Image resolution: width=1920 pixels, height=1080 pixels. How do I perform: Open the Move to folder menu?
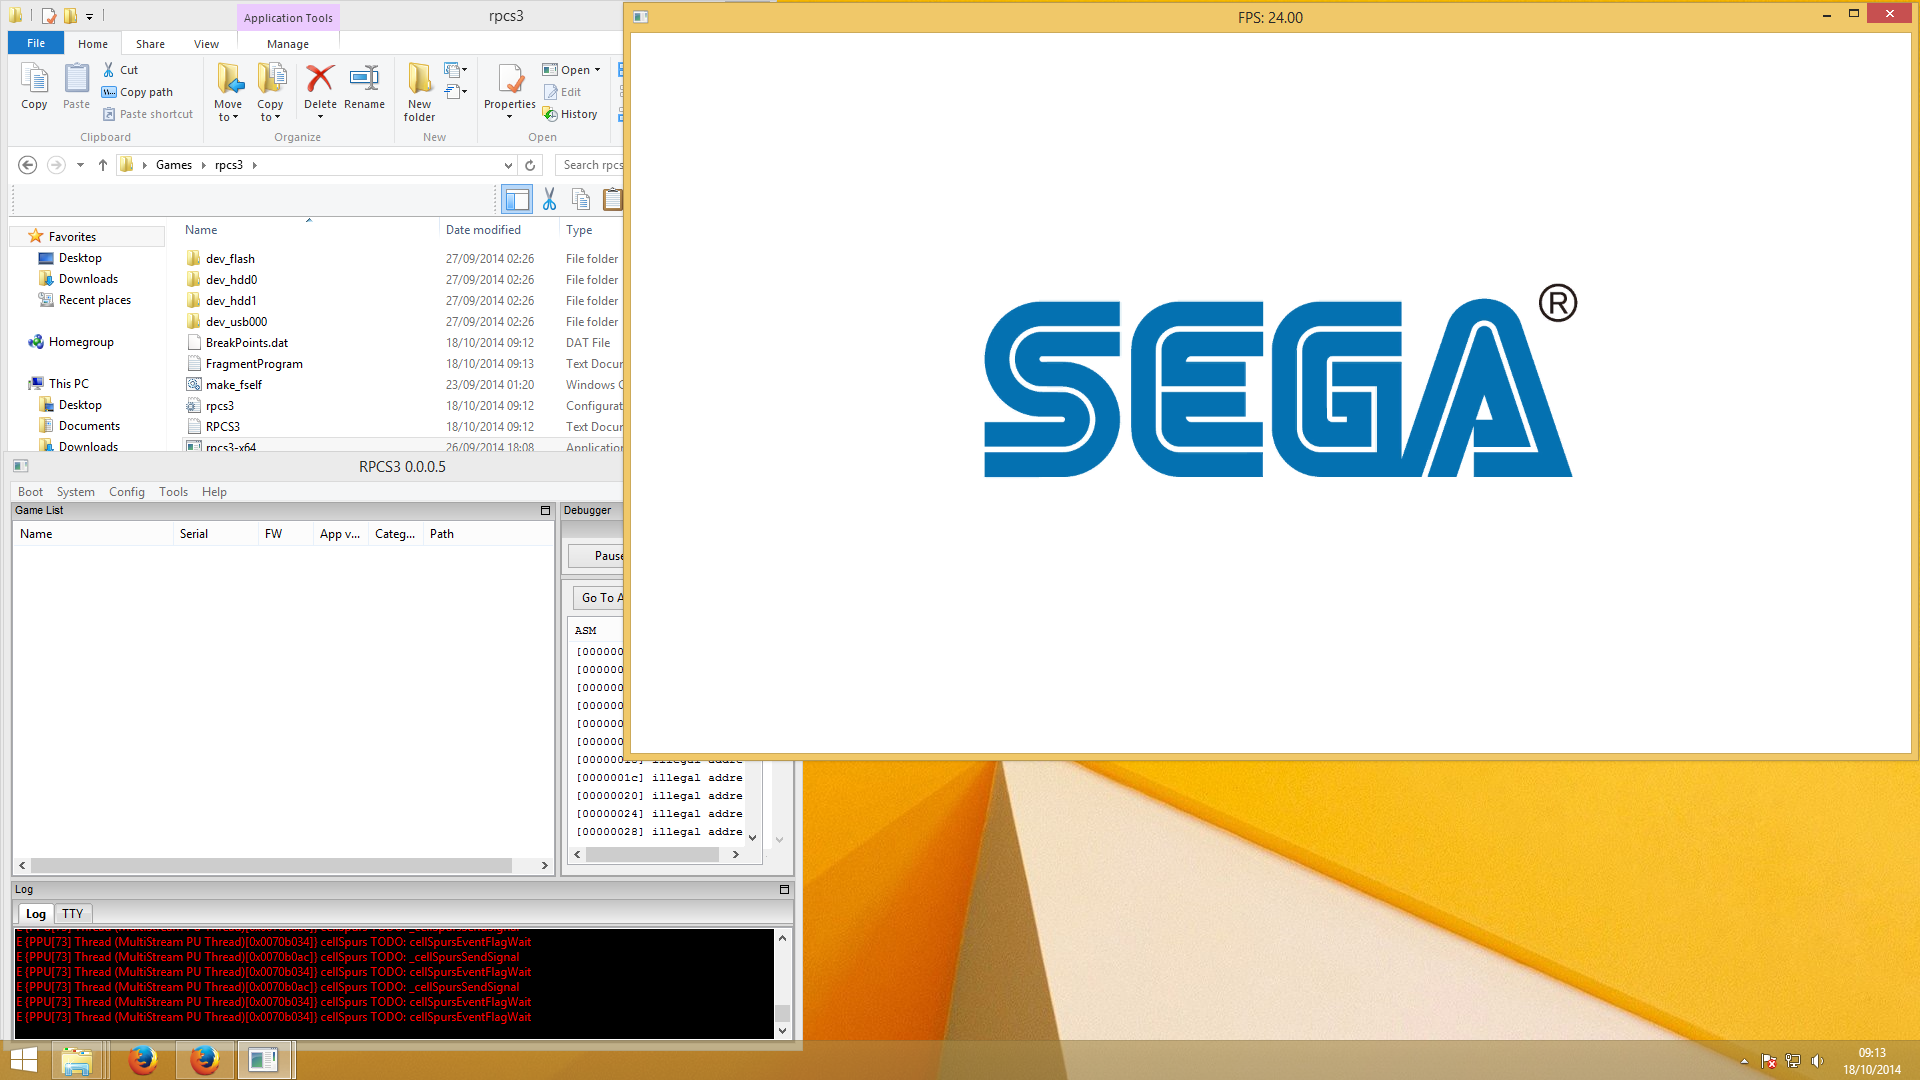pyautogui.click(x=228, y=92)
